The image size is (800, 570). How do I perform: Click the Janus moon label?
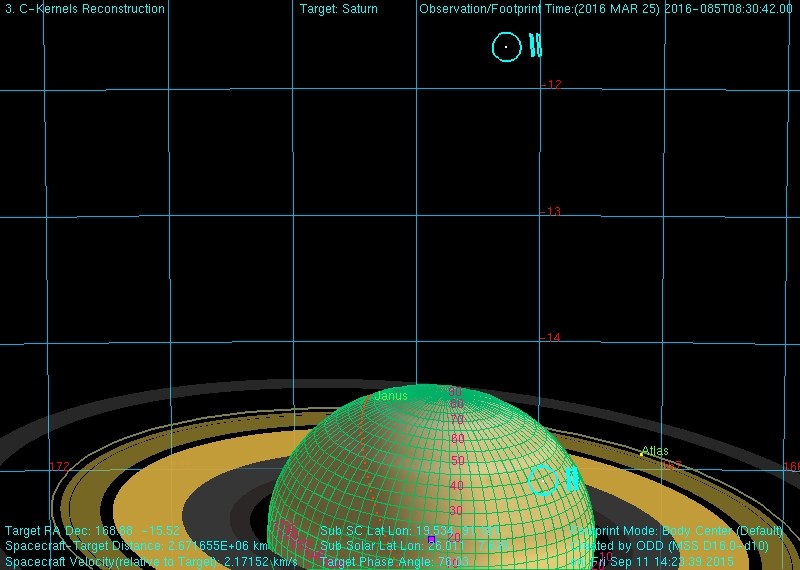click(391, 396)
